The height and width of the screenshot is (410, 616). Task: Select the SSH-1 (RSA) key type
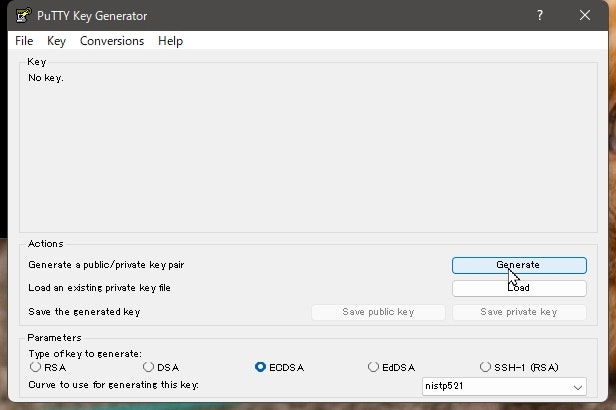(519, 368)
